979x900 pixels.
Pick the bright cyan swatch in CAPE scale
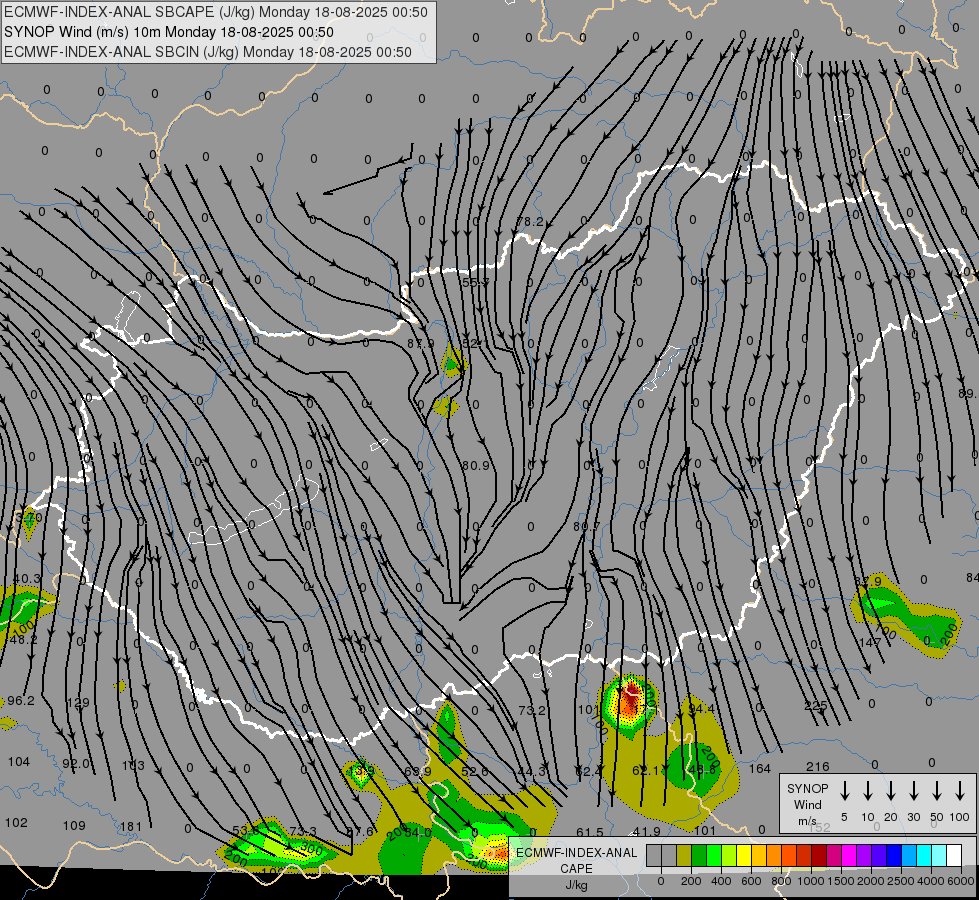tap(923, 855)
